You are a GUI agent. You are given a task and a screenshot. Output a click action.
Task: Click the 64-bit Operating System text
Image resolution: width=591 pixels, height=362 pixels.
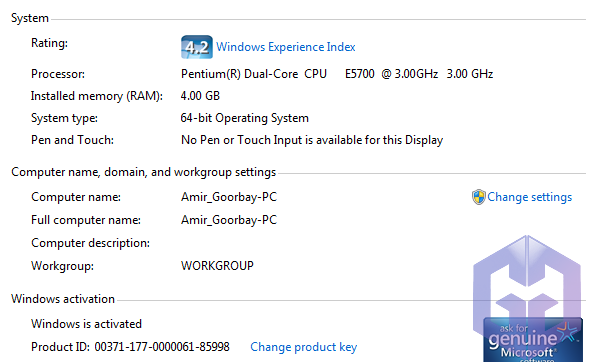click(x=245, y=118)
